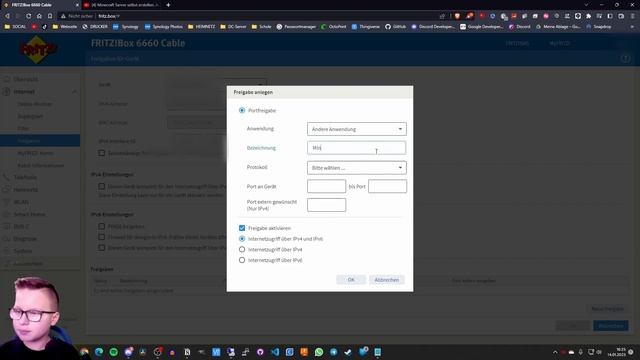Open the TikTok bookmark icon

(44, 27)
